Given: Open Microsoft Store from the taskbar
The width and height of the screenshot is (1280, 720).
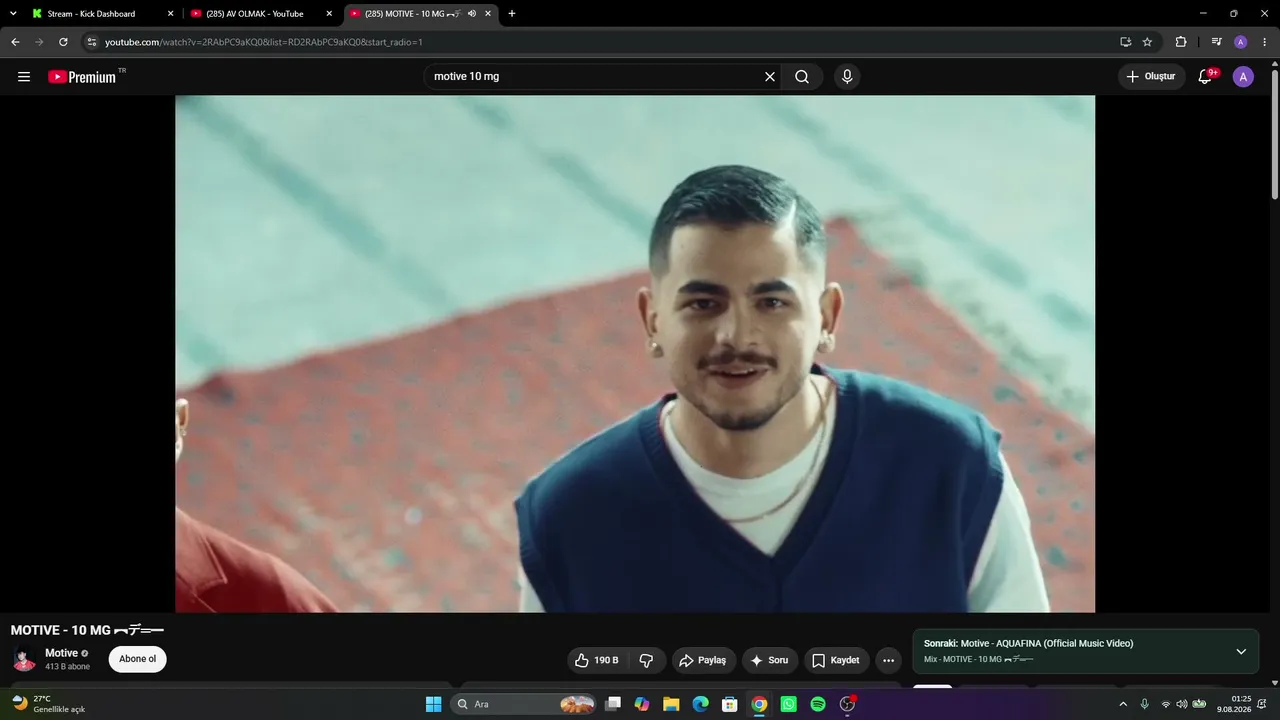Looking at the screenshot, I should [x=730, y=704].
